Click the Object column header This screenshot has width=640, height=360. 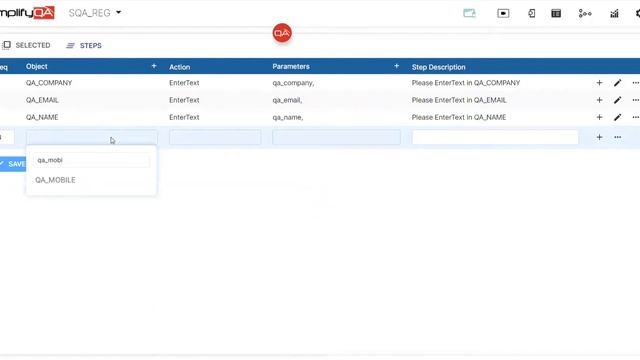tap(37, 67)
